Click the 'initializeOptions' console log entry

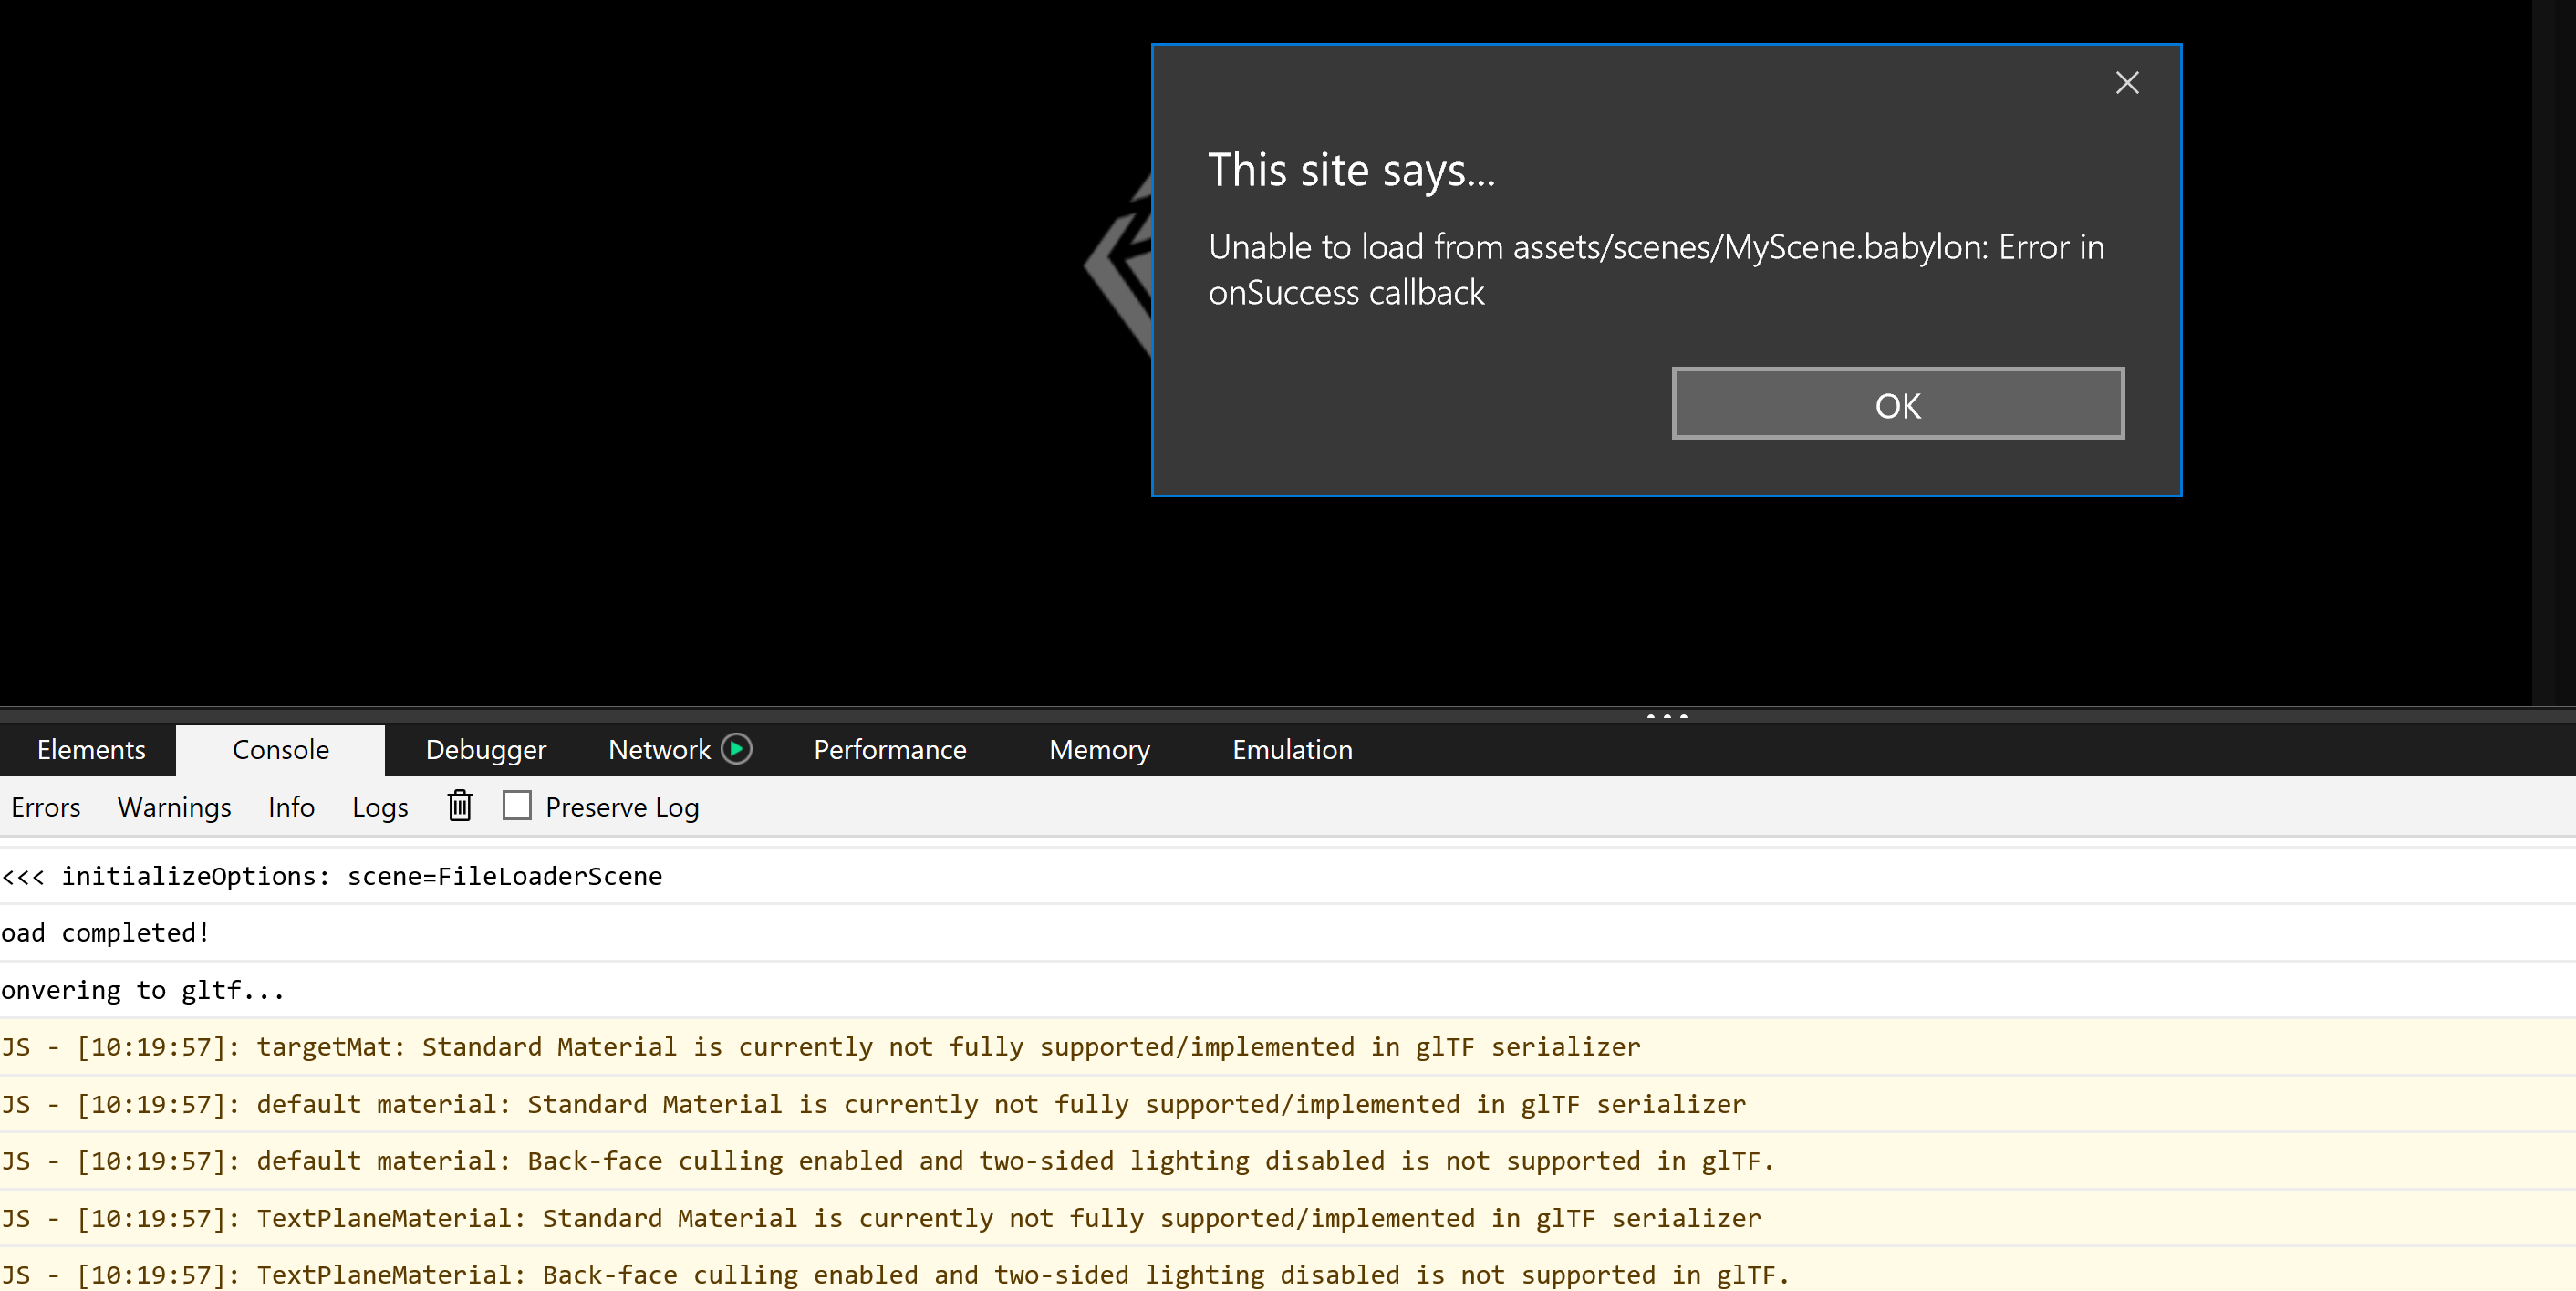(x=332, y=876)
